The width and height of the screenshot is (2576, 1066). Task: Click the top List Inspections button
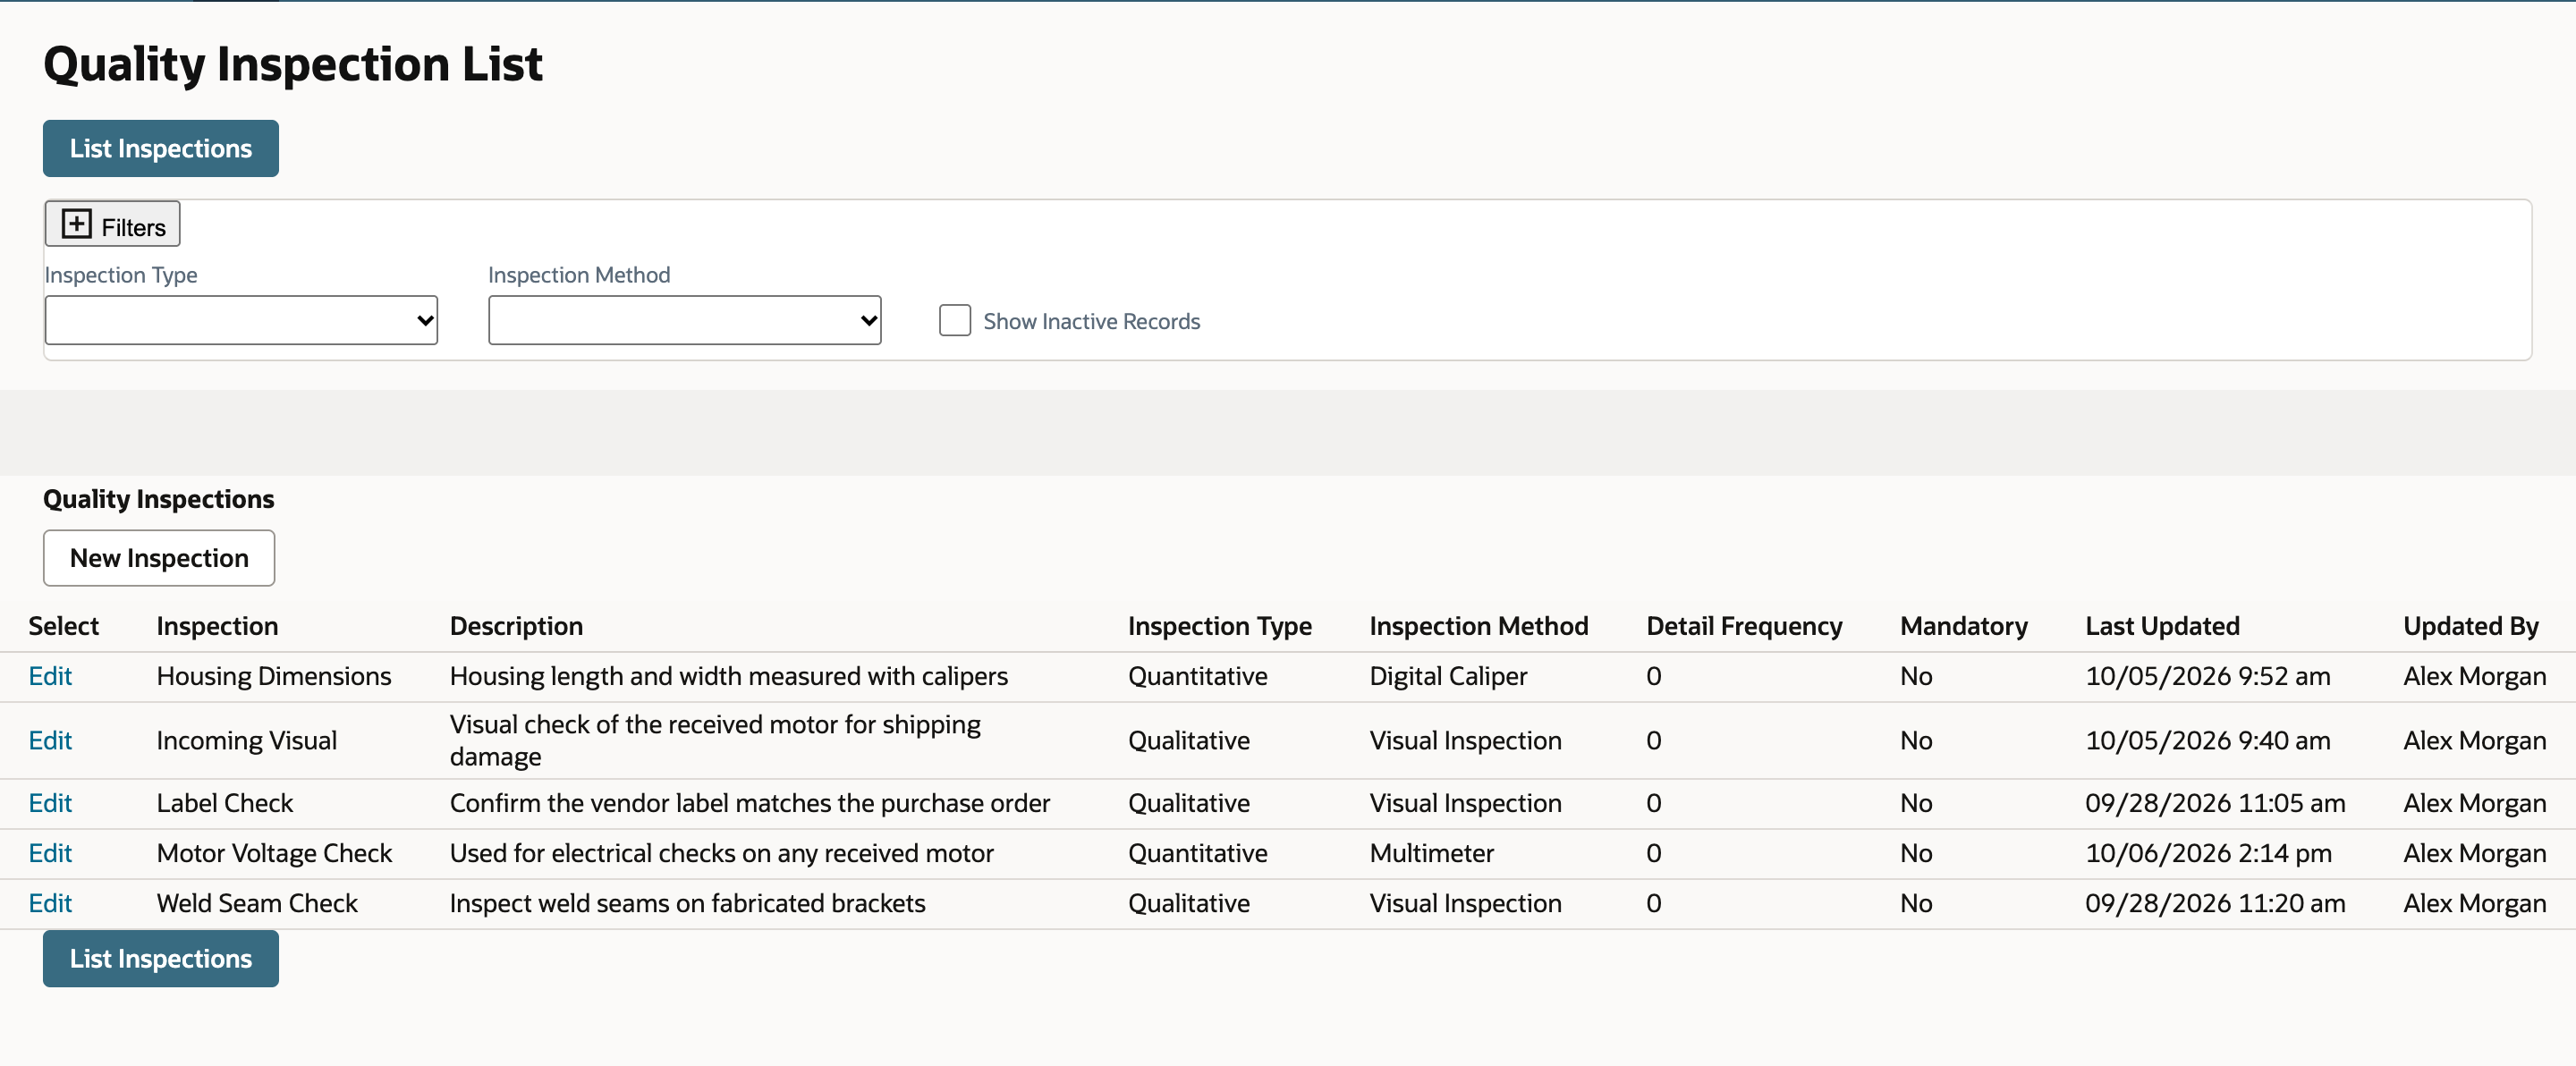pos(161,149)
